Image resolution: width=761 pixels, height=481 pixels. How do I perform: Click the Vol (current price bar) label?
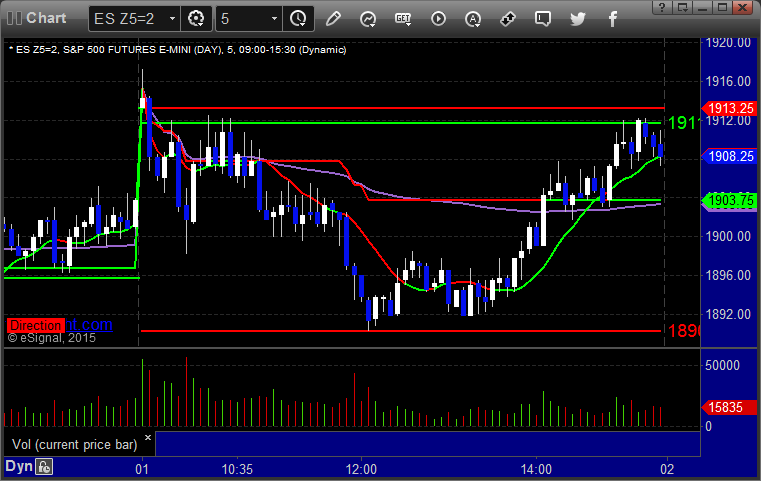point(74,445)
